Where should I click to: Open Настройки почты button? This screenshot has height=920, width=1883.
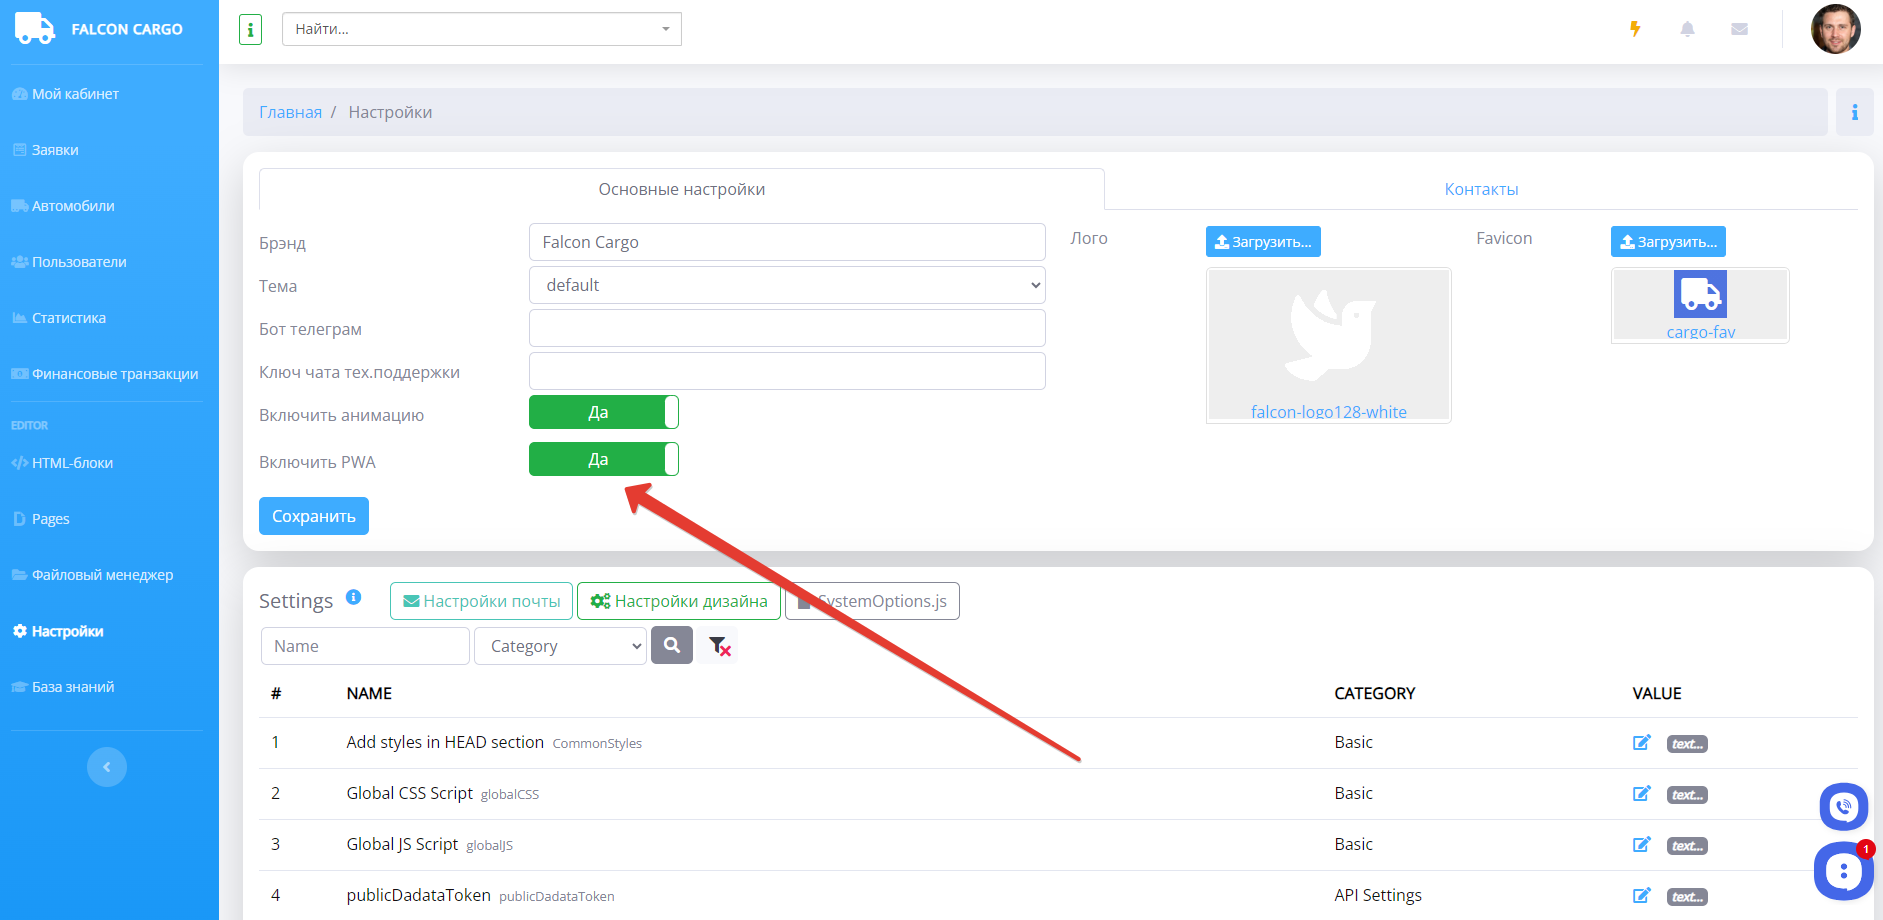[x=481, y=601]
